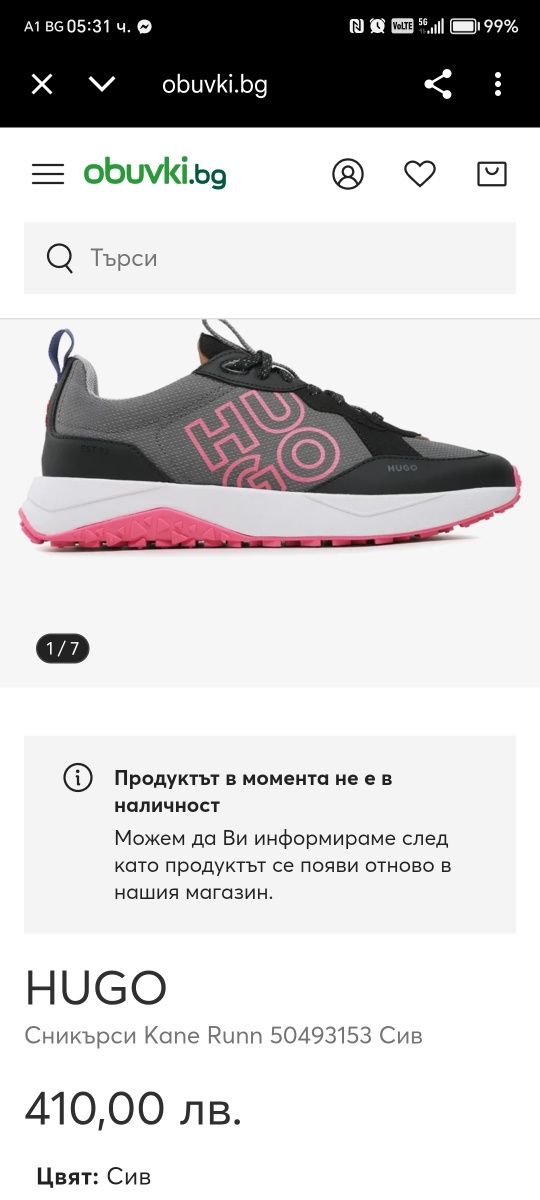
Task: Go to obuvki.bg home logo
Action: coord(155,174)
